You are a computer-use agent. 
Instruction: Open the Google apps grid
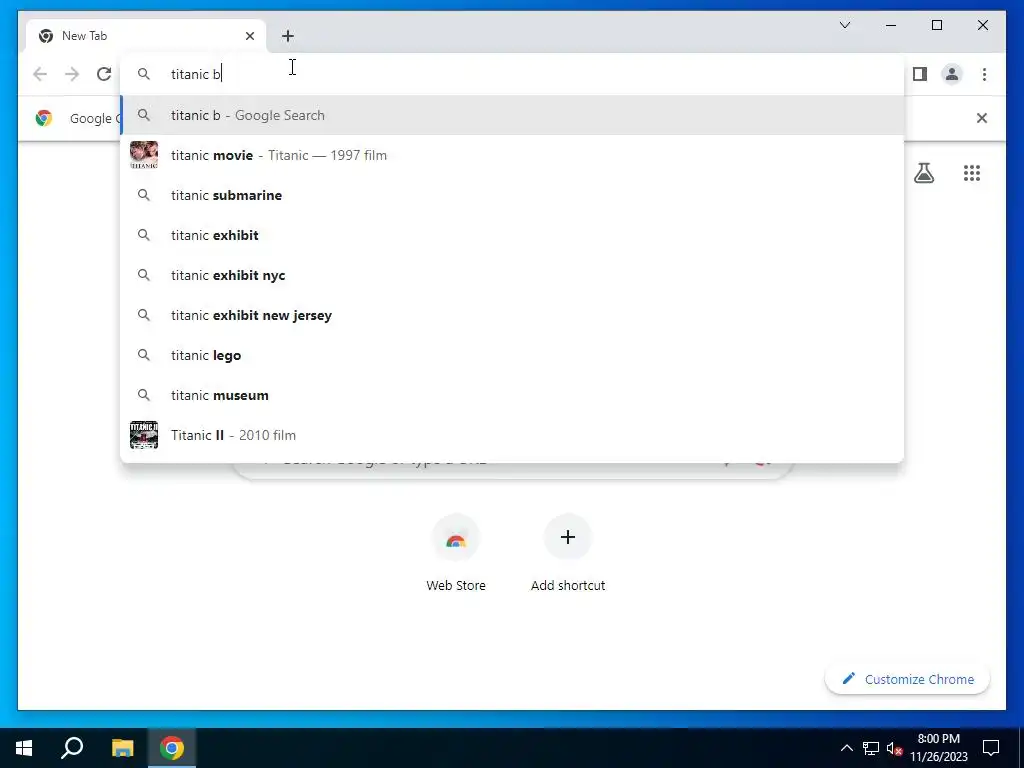click(x=972, y=173)
